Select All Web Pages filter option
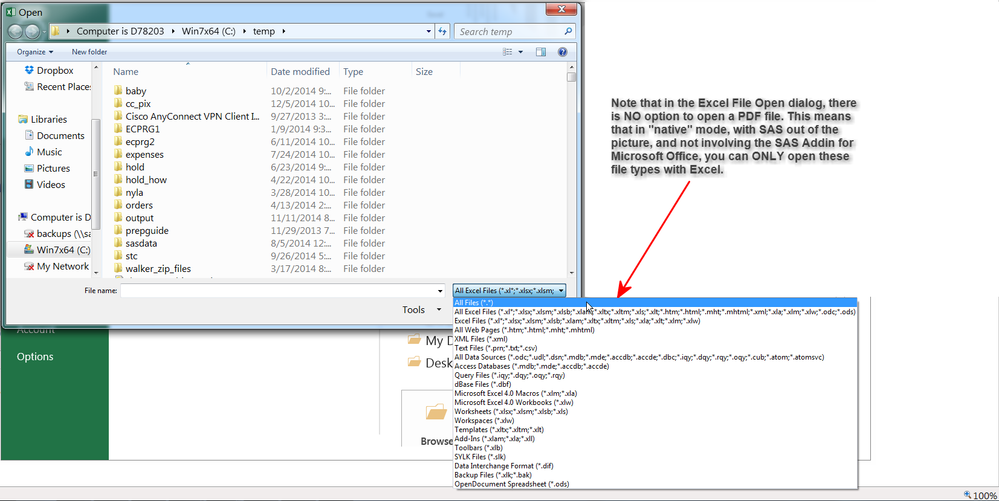999x501 pixels. [x=654, y=330]
